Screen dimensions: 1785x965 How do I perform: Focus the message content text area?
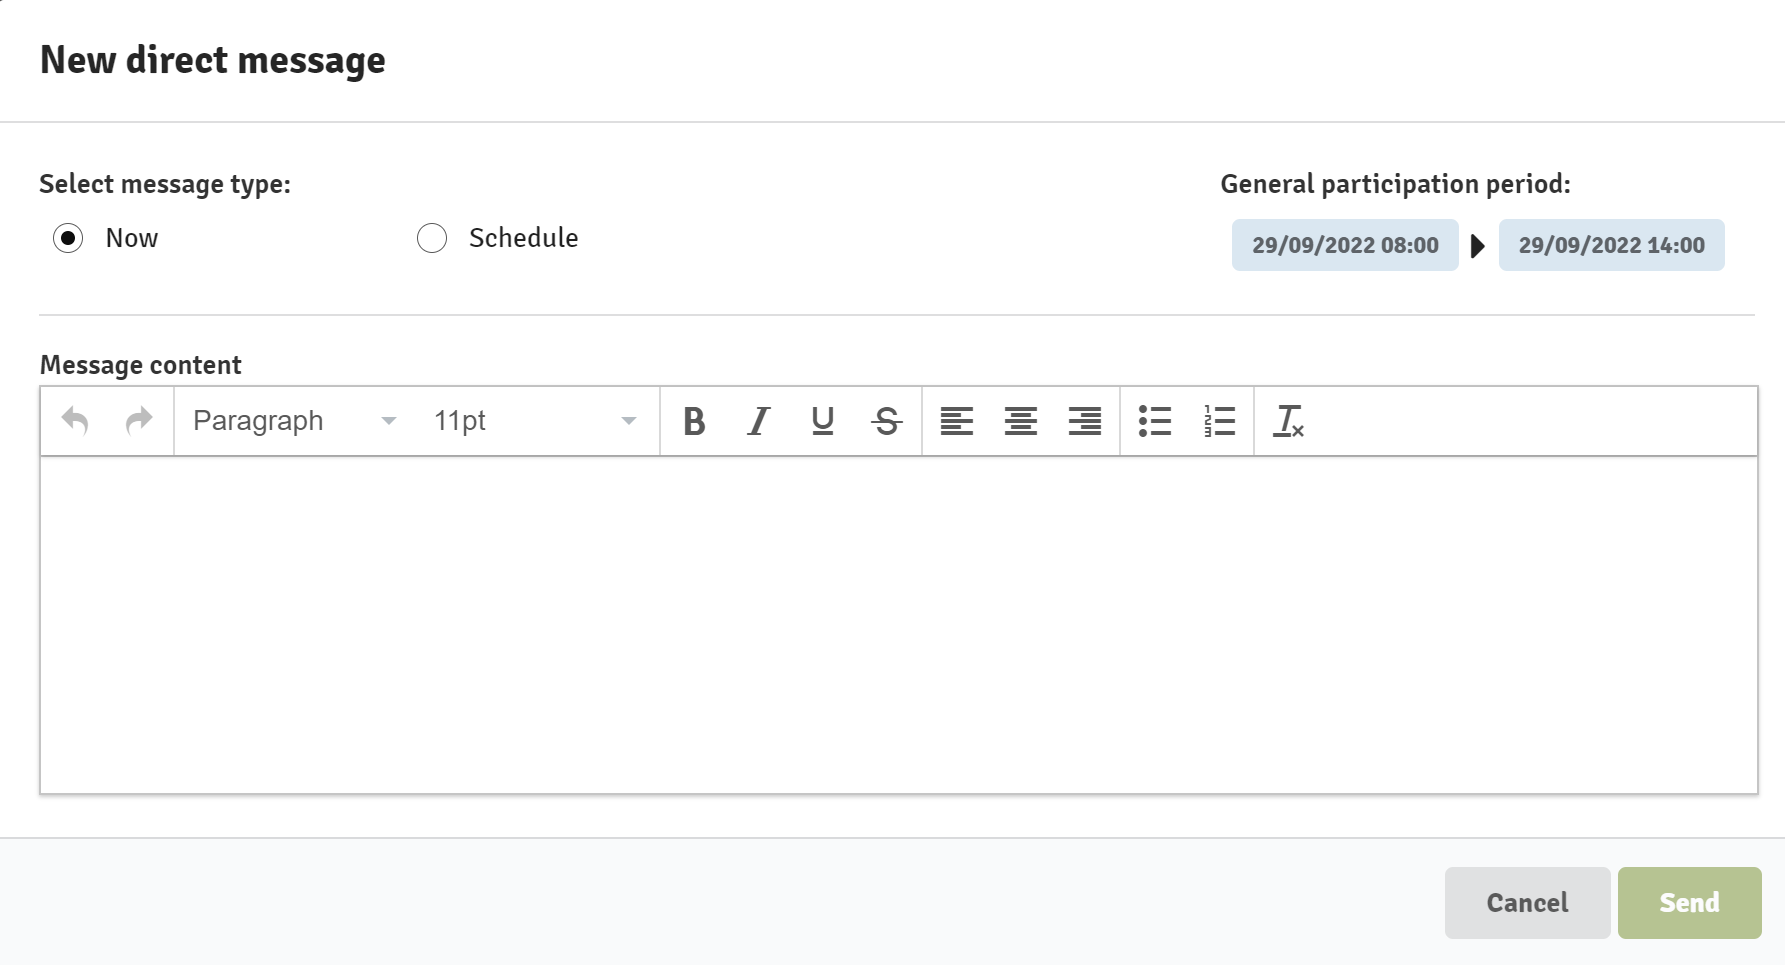pyautogui.click(x=899, y=625)
